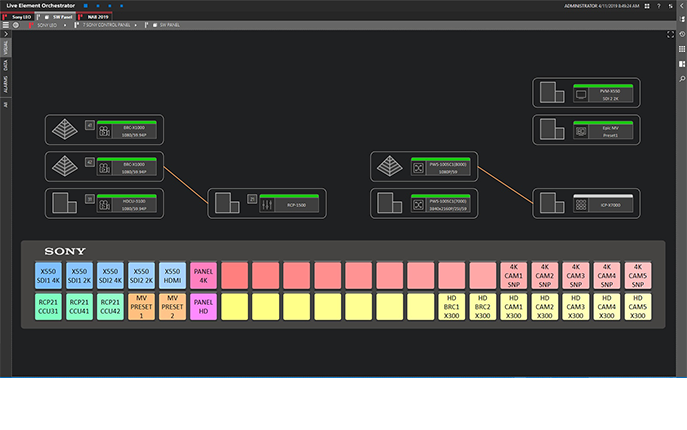Open the help question mark icon
Screen dimensions: 687x430
[x=659, y=6]
